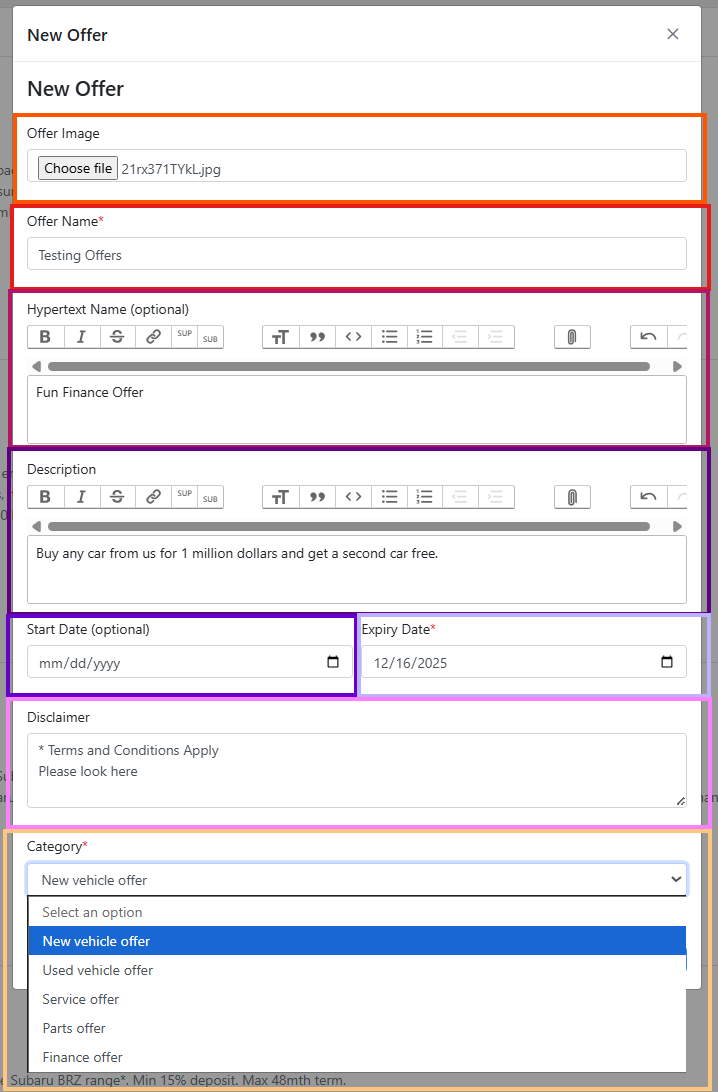
Task: Toggle code formatting in the Description toolbar
Action: coord(353,497)
